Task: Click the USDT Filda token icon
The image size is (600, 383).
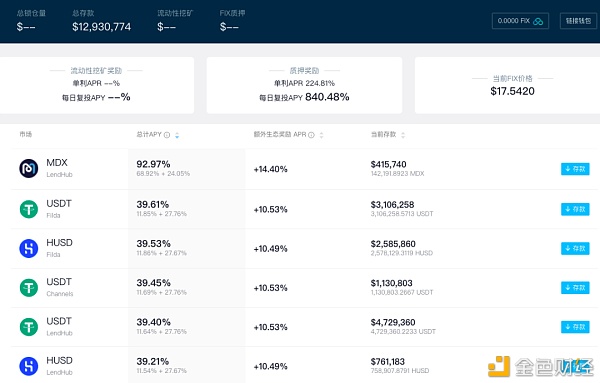Action: pyautogui.click(x=29, y=209)
